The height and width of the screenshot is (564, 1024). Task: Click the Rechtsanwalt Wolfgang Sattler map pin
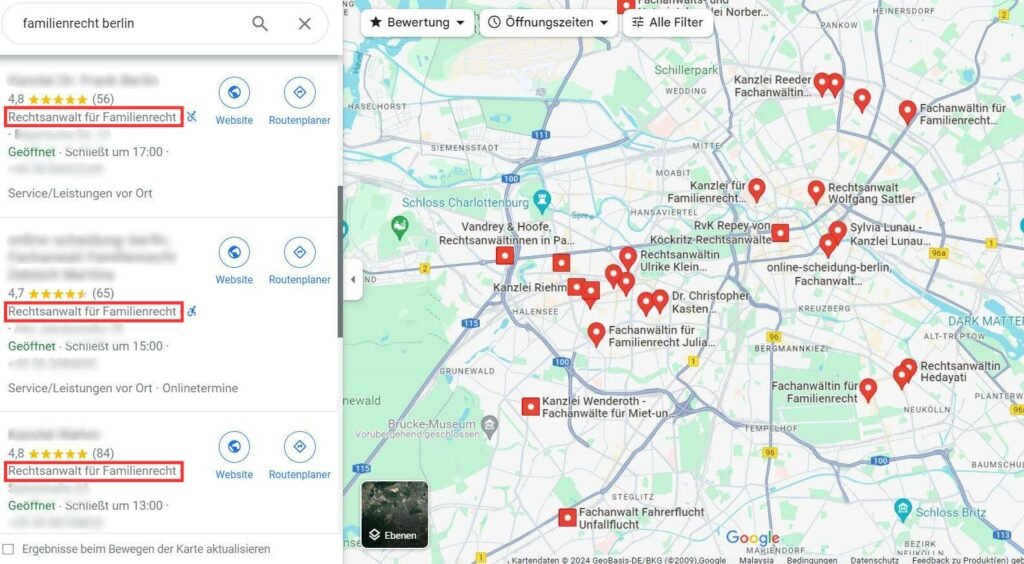coord(816,192)
